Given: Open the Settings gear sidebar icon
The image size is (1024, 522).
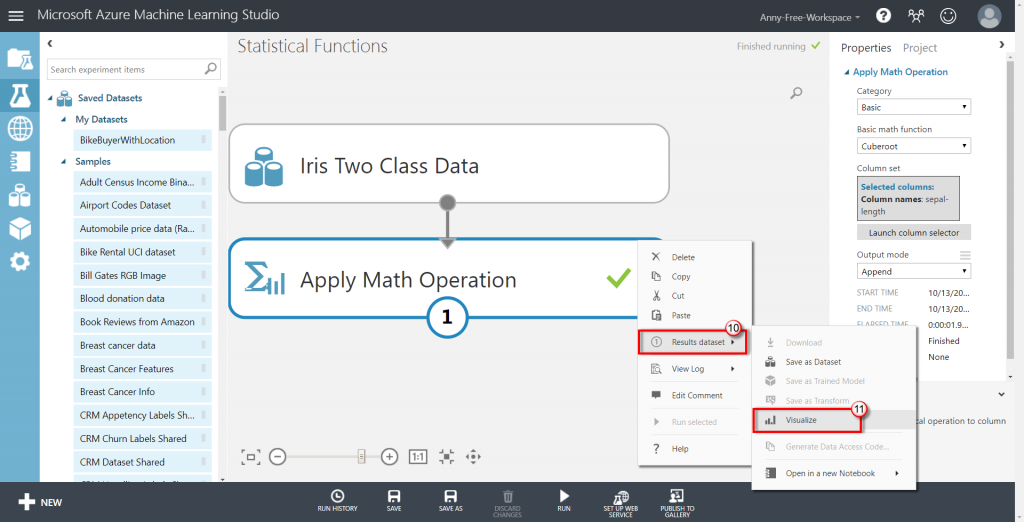Looking at the screenshot, I should (20, 262).
